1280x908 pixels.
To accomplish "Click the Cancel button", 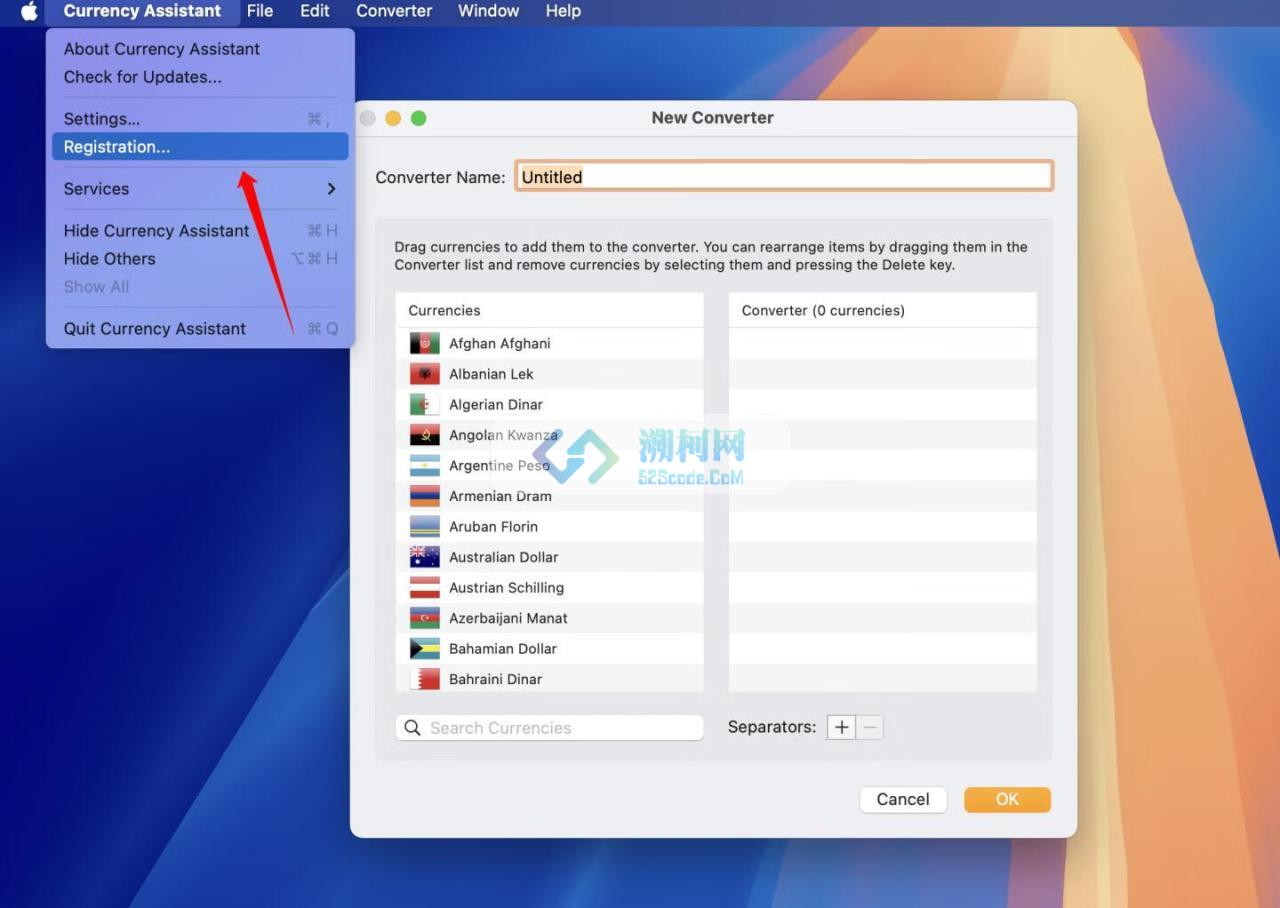I will coord(903,799).
